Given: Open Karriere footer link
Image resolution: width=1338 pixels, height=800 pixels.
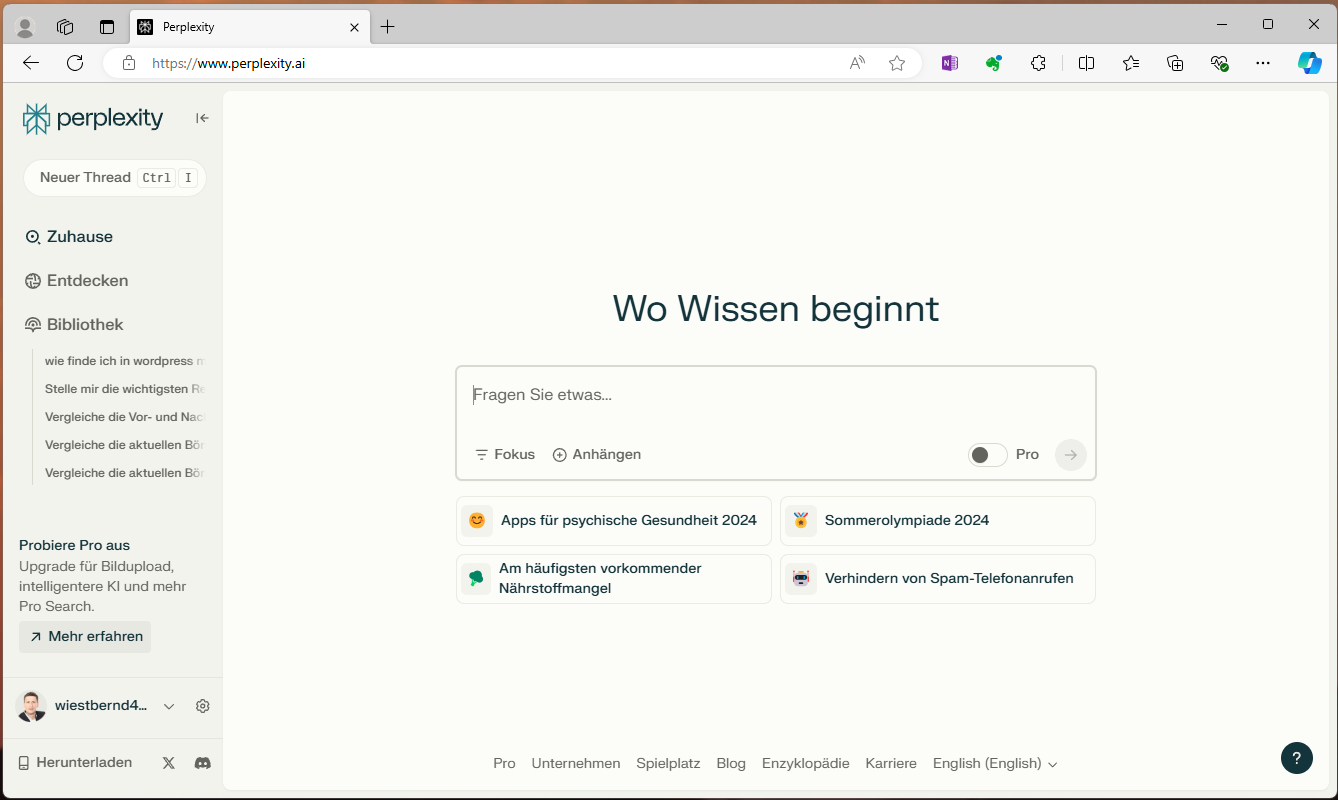Looking at the screenshot, I should 891,764.
